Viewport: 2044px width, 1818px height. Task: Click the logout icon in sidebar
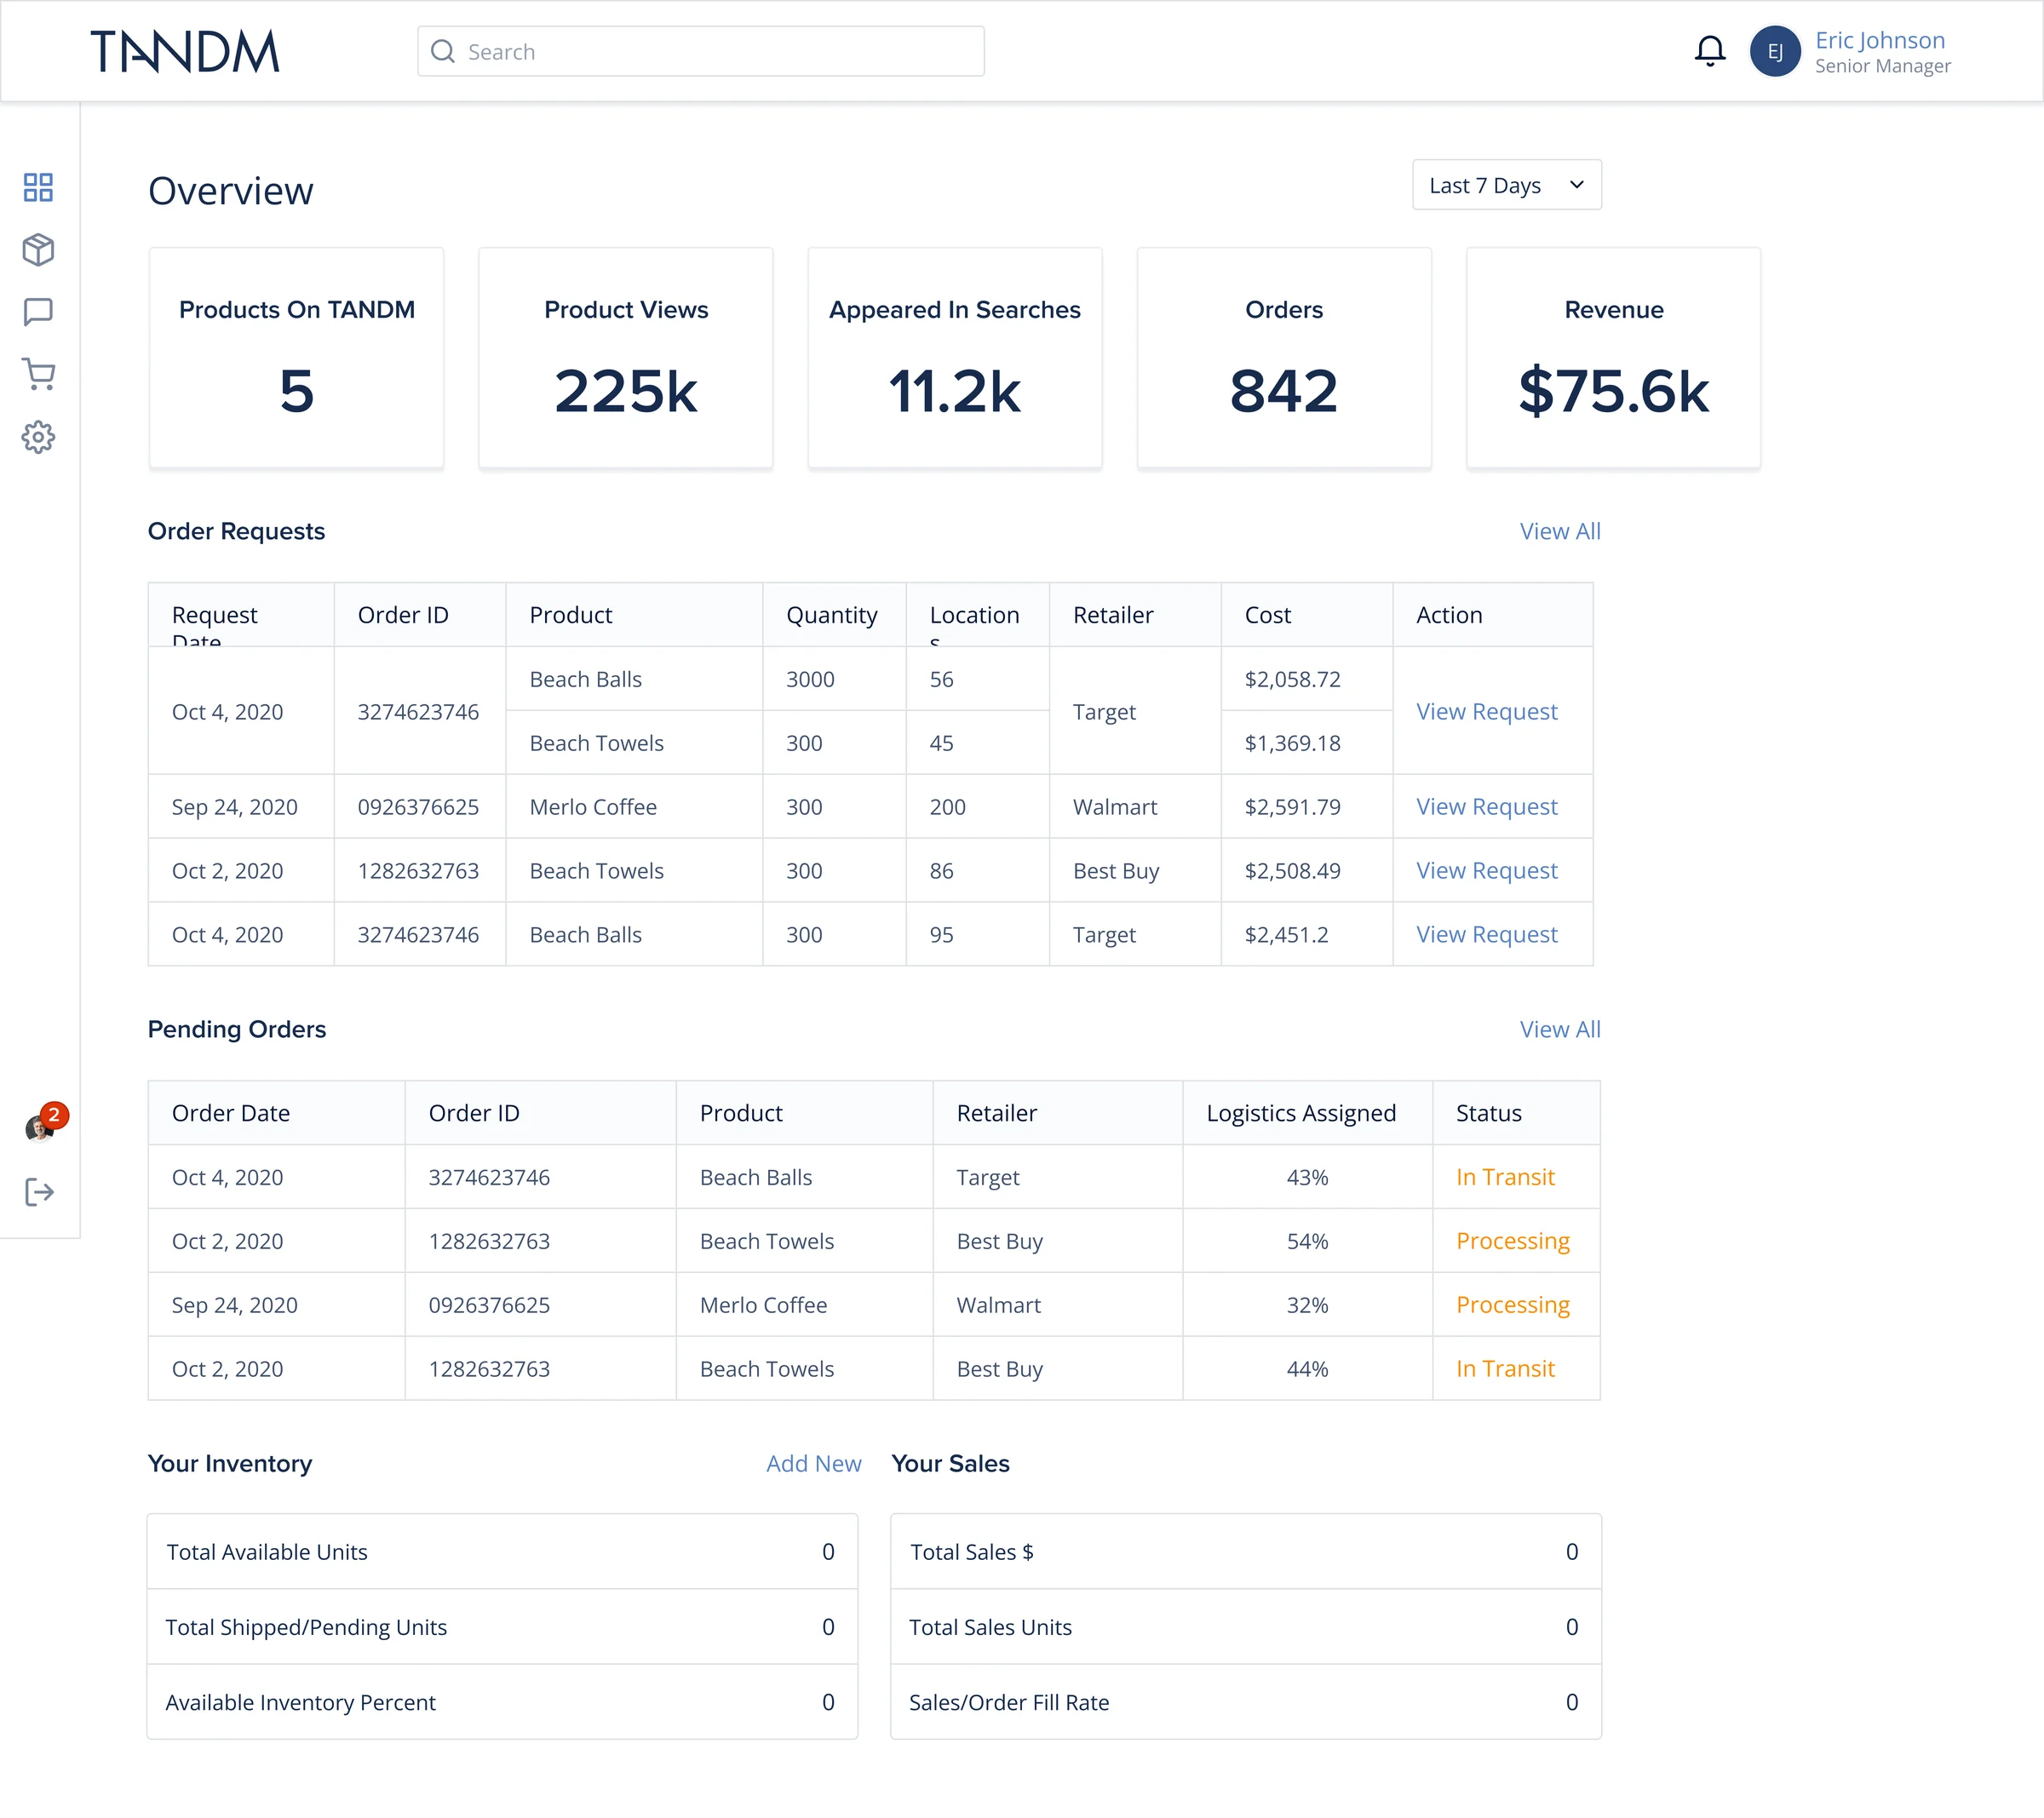point(39,1192)
